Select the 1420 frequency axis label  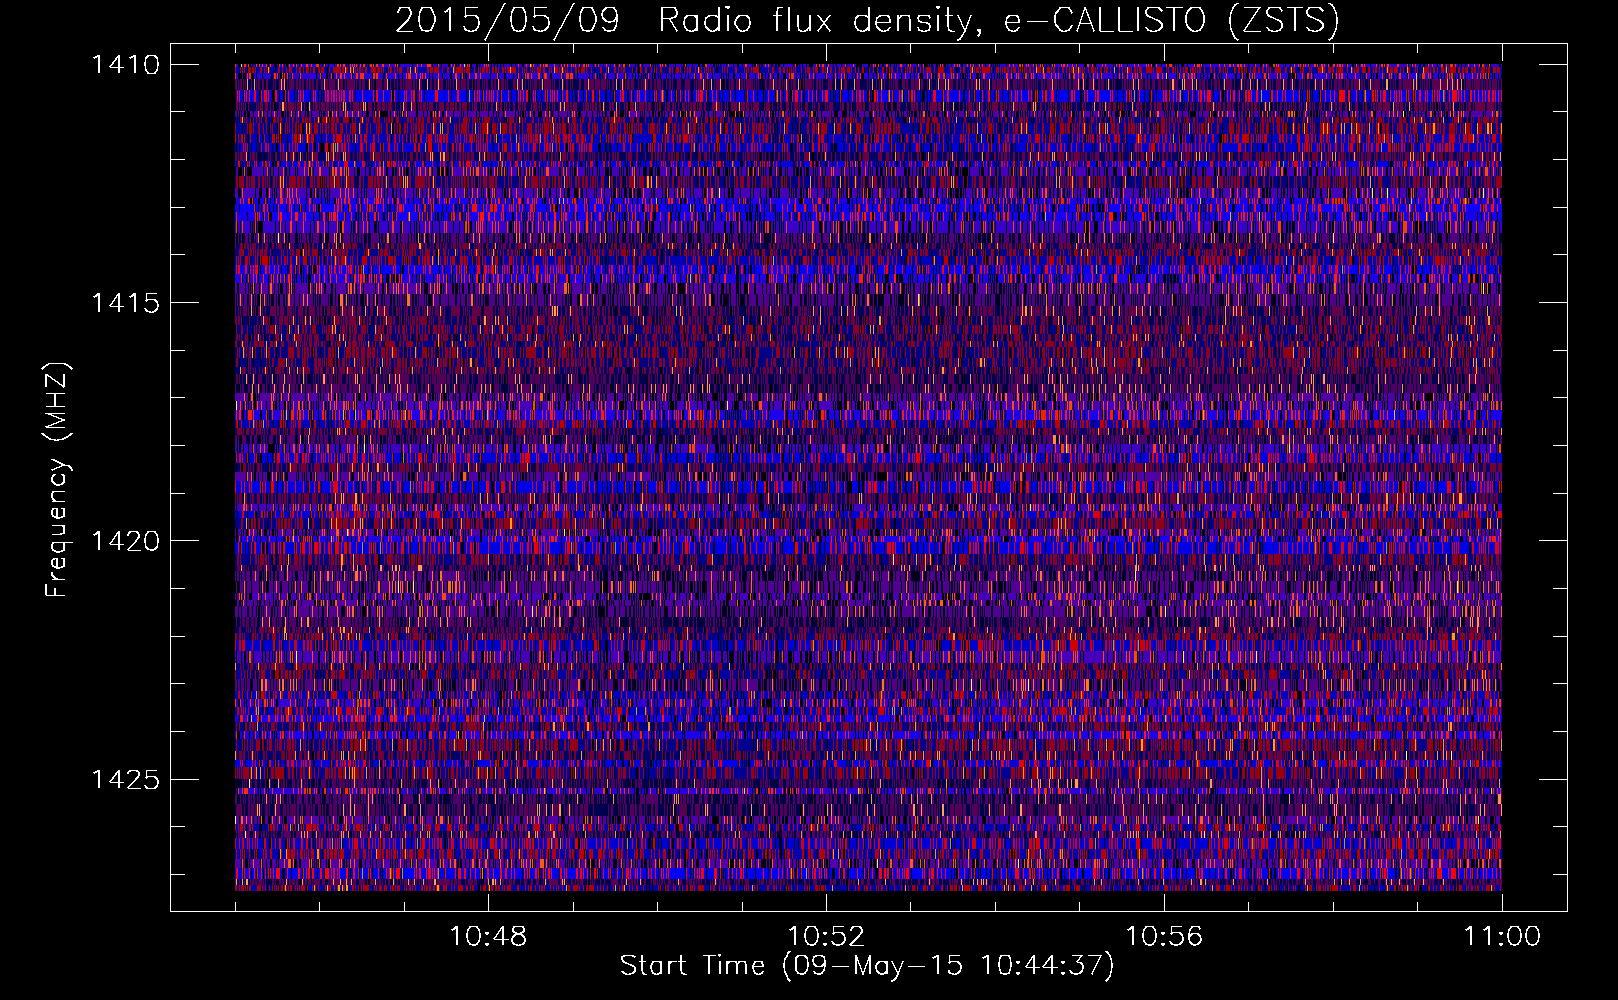pyautogui.click(x=125, y=541)
